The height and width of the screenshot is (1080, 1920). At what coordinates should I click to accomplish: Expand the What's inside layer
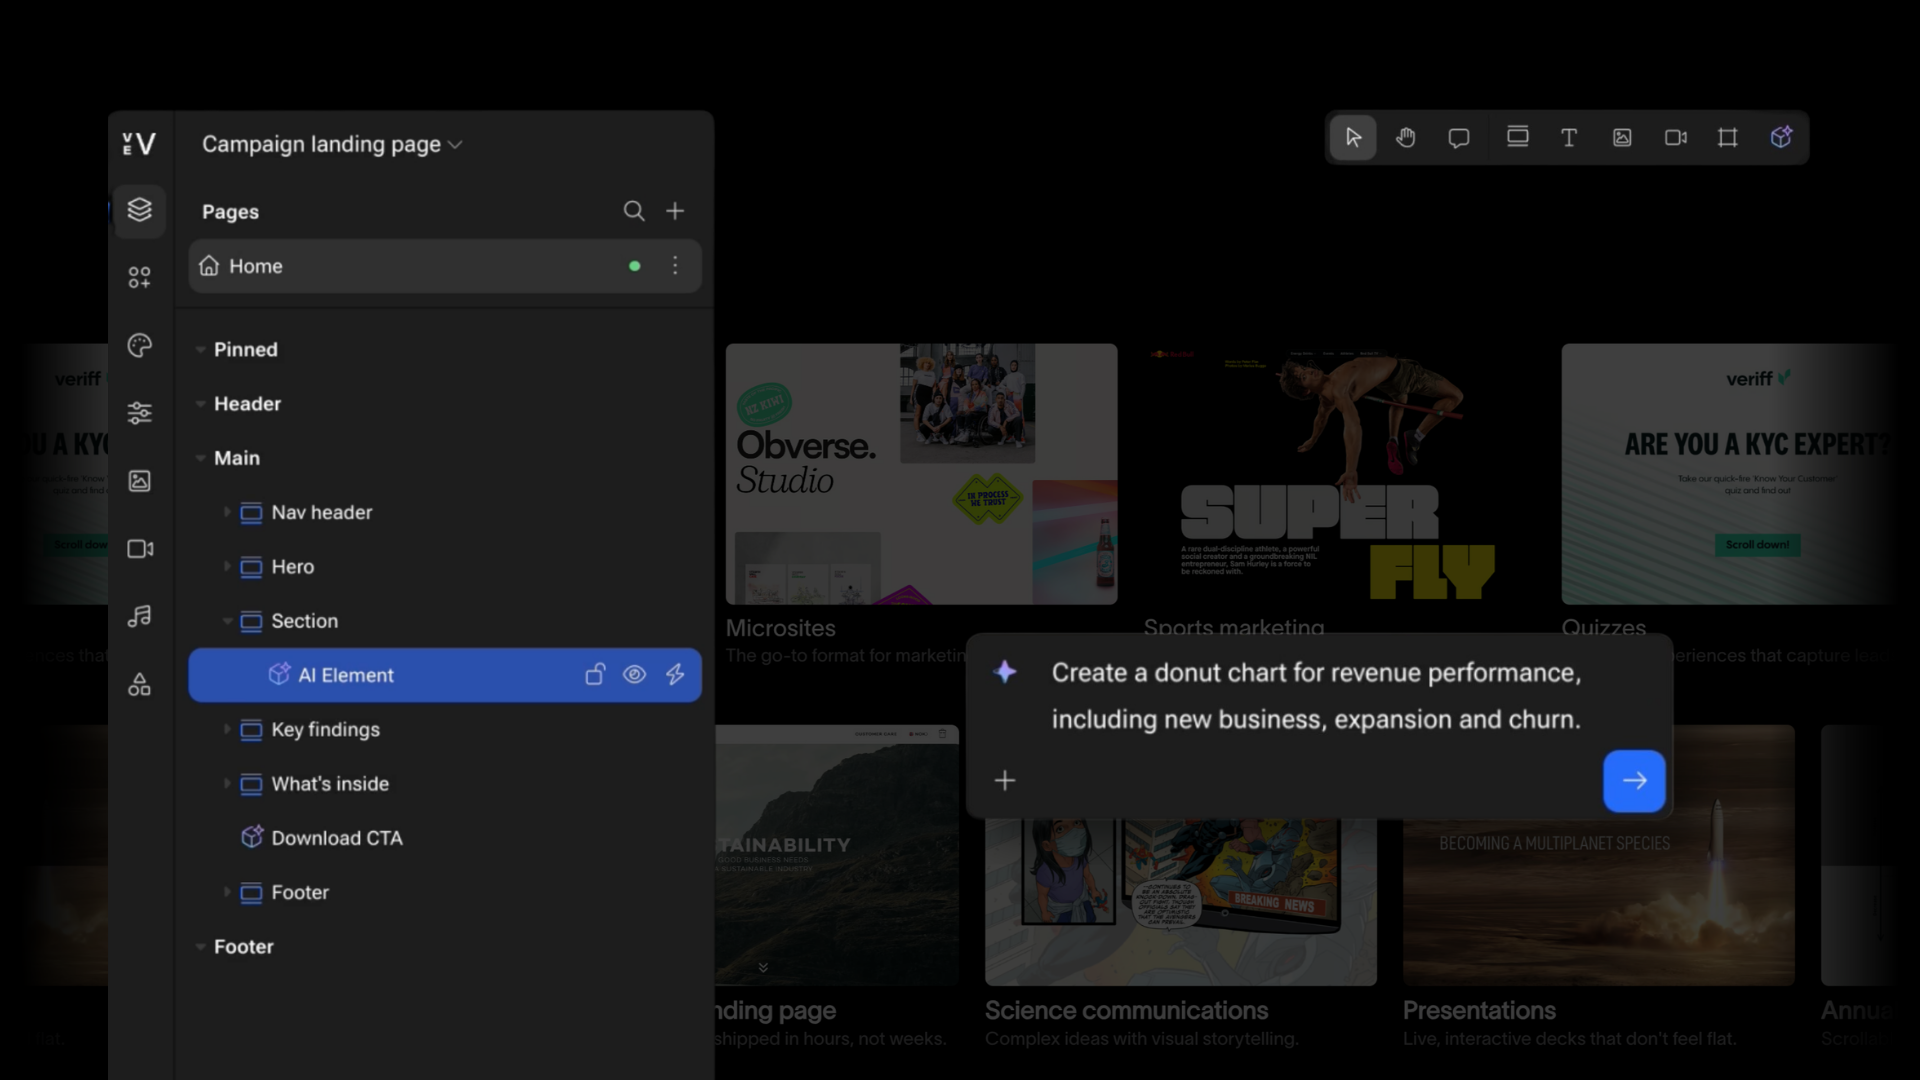tap(227, 783)
